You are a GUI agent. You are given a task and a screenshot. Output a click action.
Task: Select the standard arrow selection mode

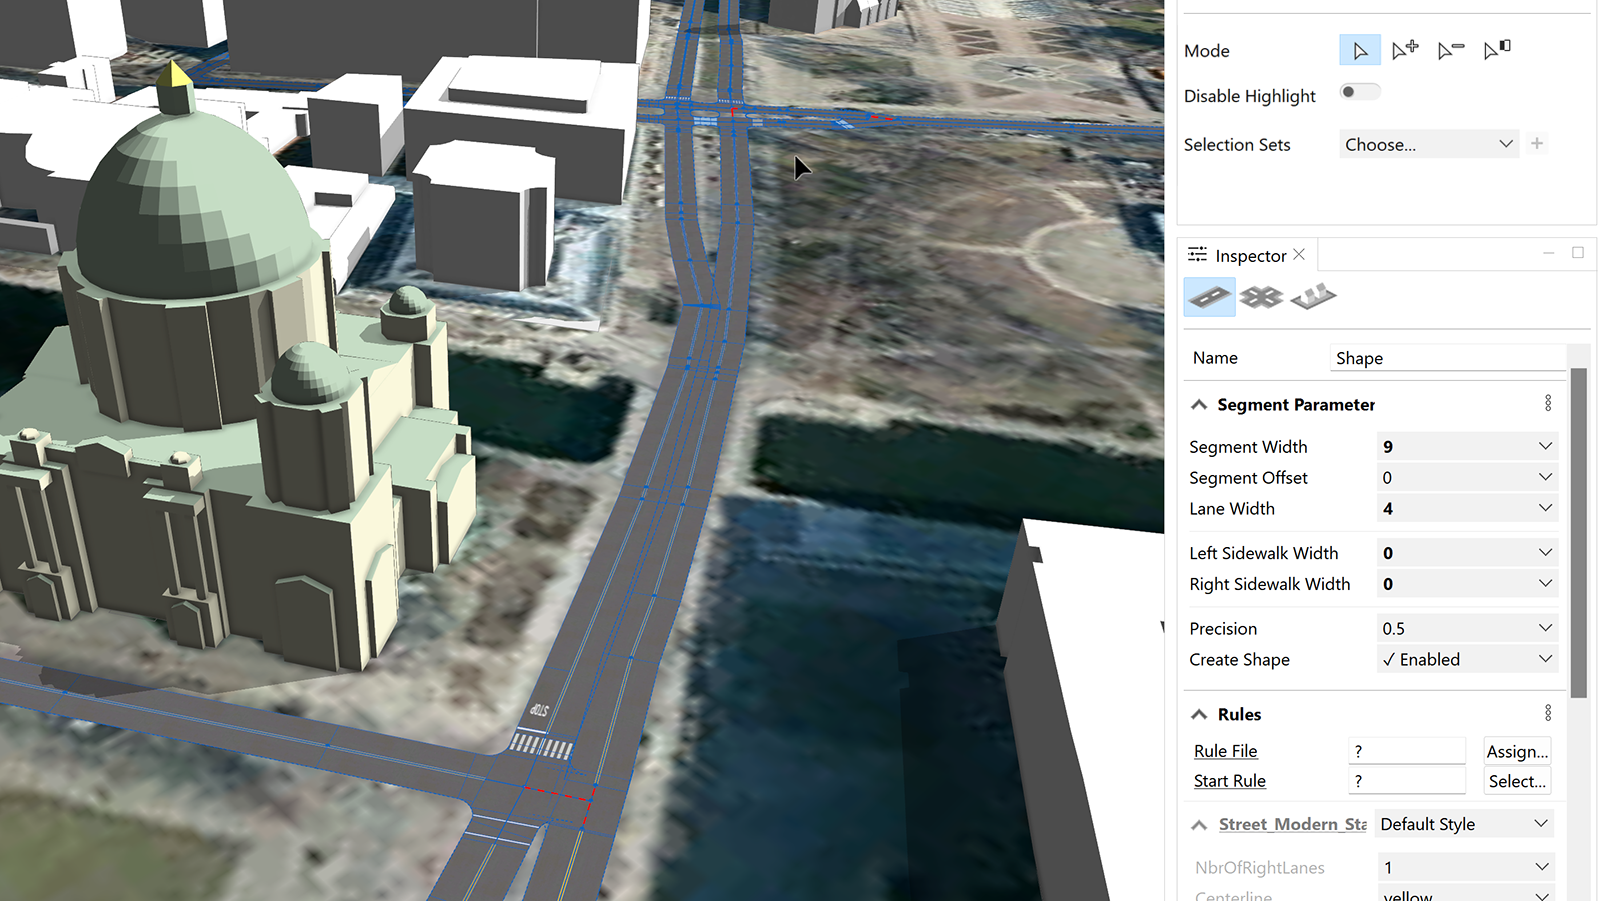(1359, 50)
